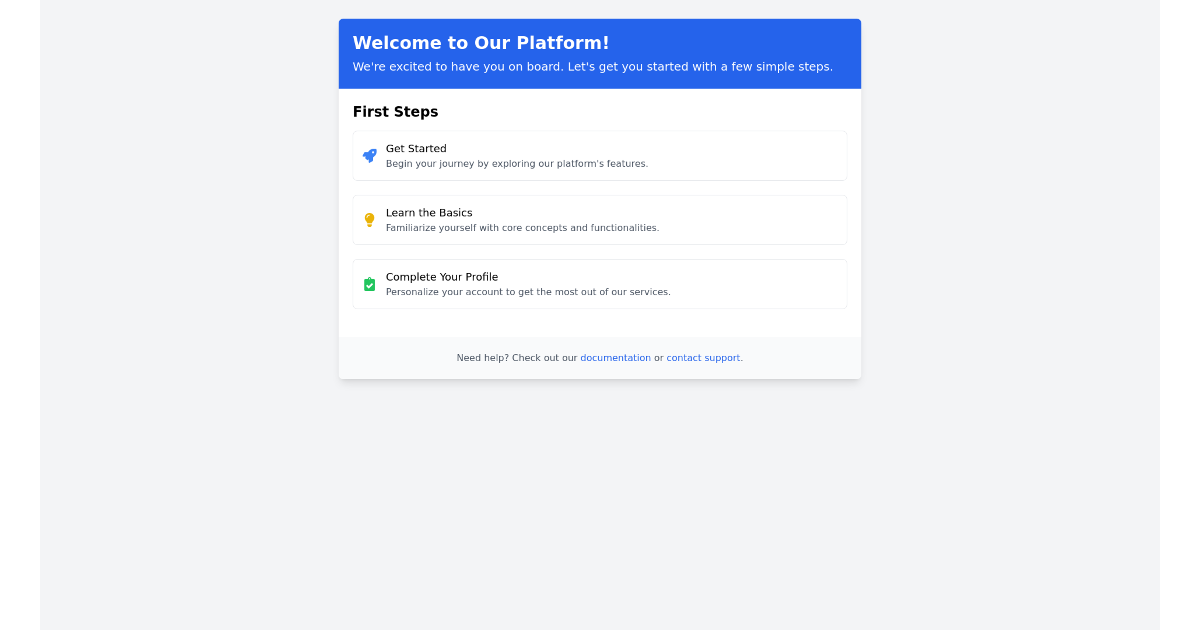Click the green checkmark clipboard icon
Image resolution: width=1200 pixels, height=630 pixels.
point(369,284)
